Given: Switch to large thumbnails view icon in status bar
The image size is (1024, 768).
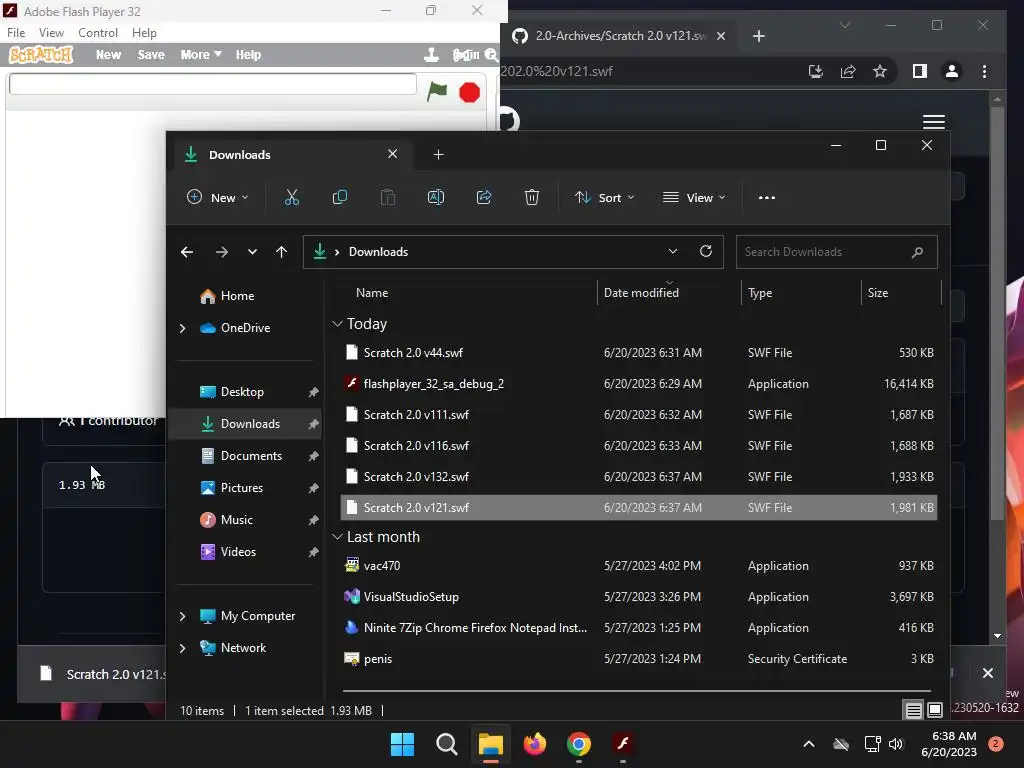Looking at the screenshot, I should click(x=935, y=710).
